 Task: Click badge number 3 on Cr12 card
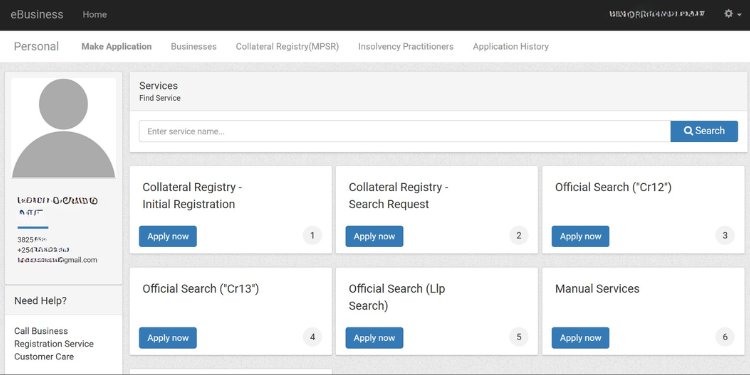[x=725, y=235]
